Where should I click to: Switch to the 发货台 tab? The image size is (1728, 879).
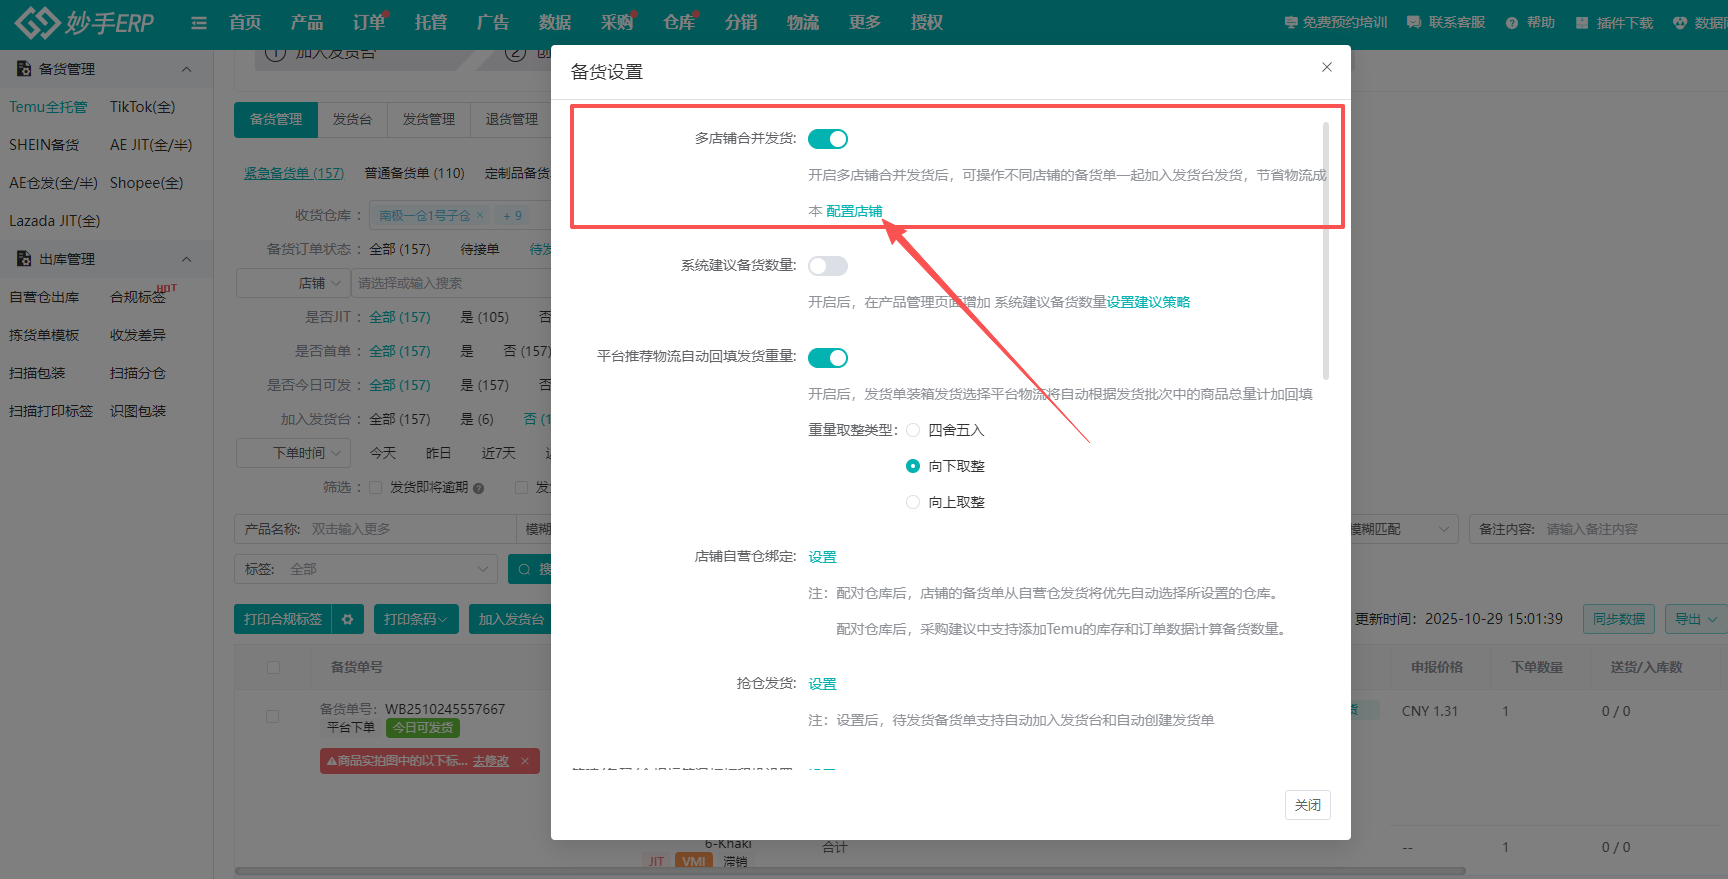click(352, 119)
